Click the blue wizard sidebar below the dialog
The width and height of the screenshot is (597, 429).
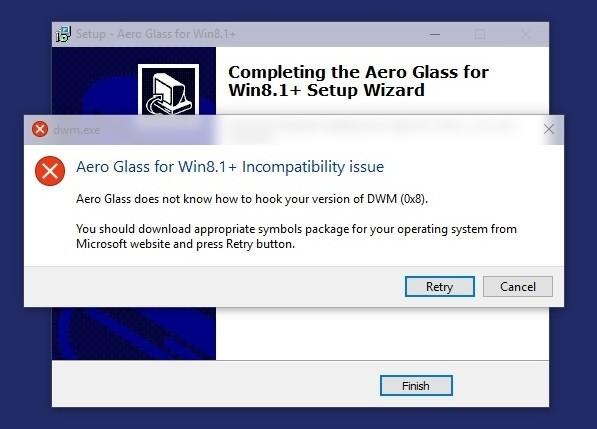134,333
